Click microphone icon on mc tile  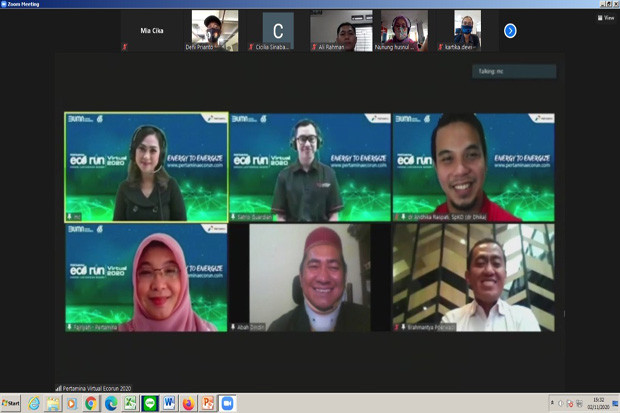[70, 217]
